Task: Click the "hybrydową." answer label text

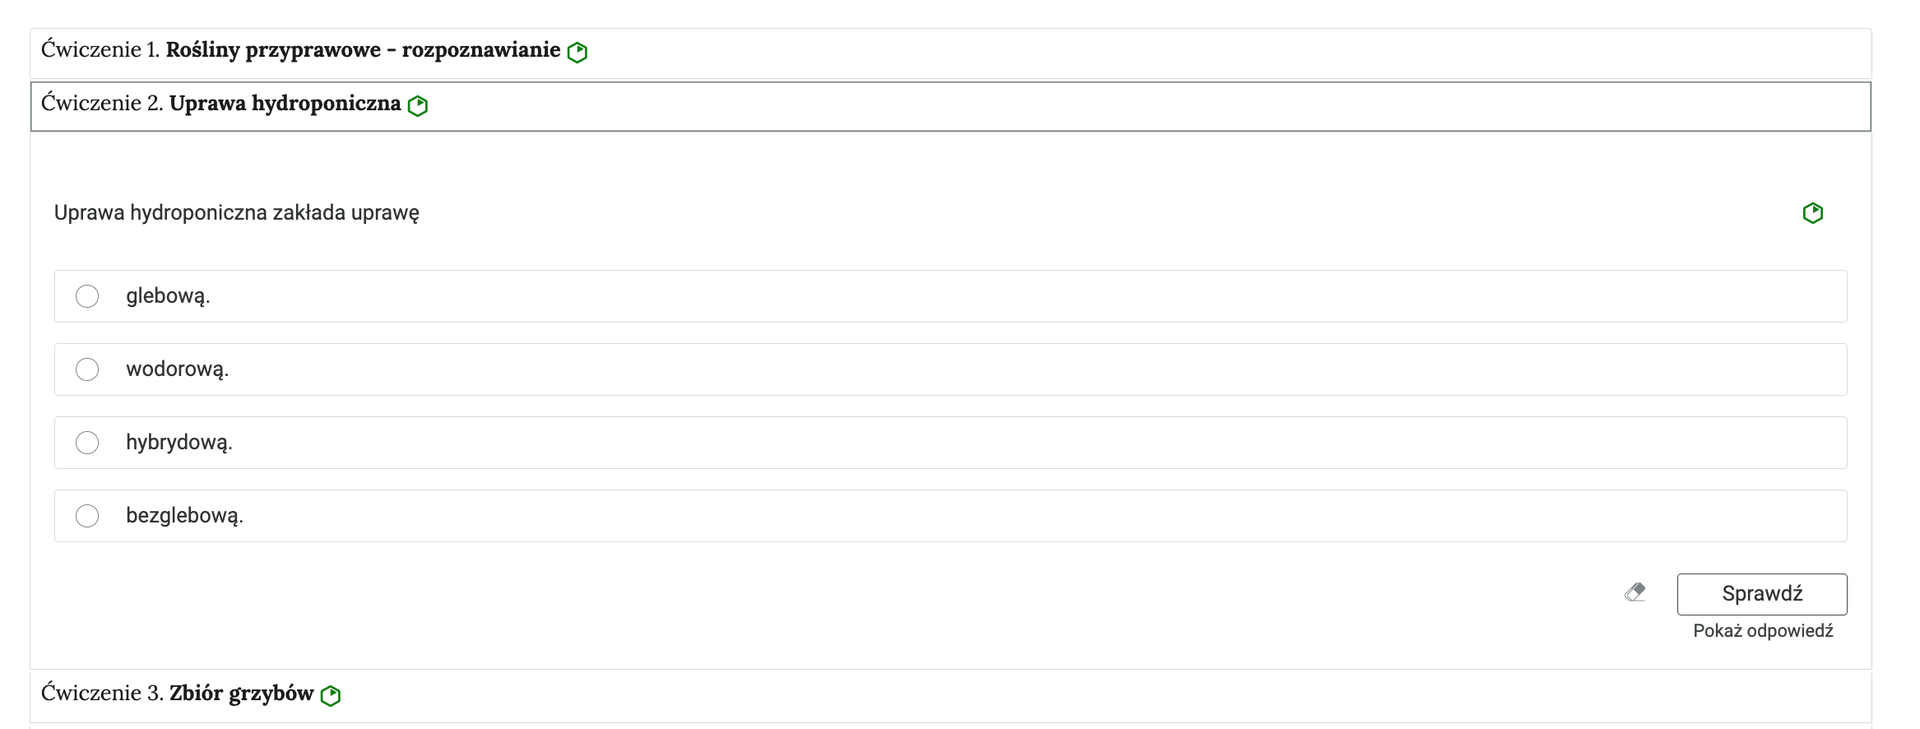Action: pyautogui.click(x=179, y=443)
